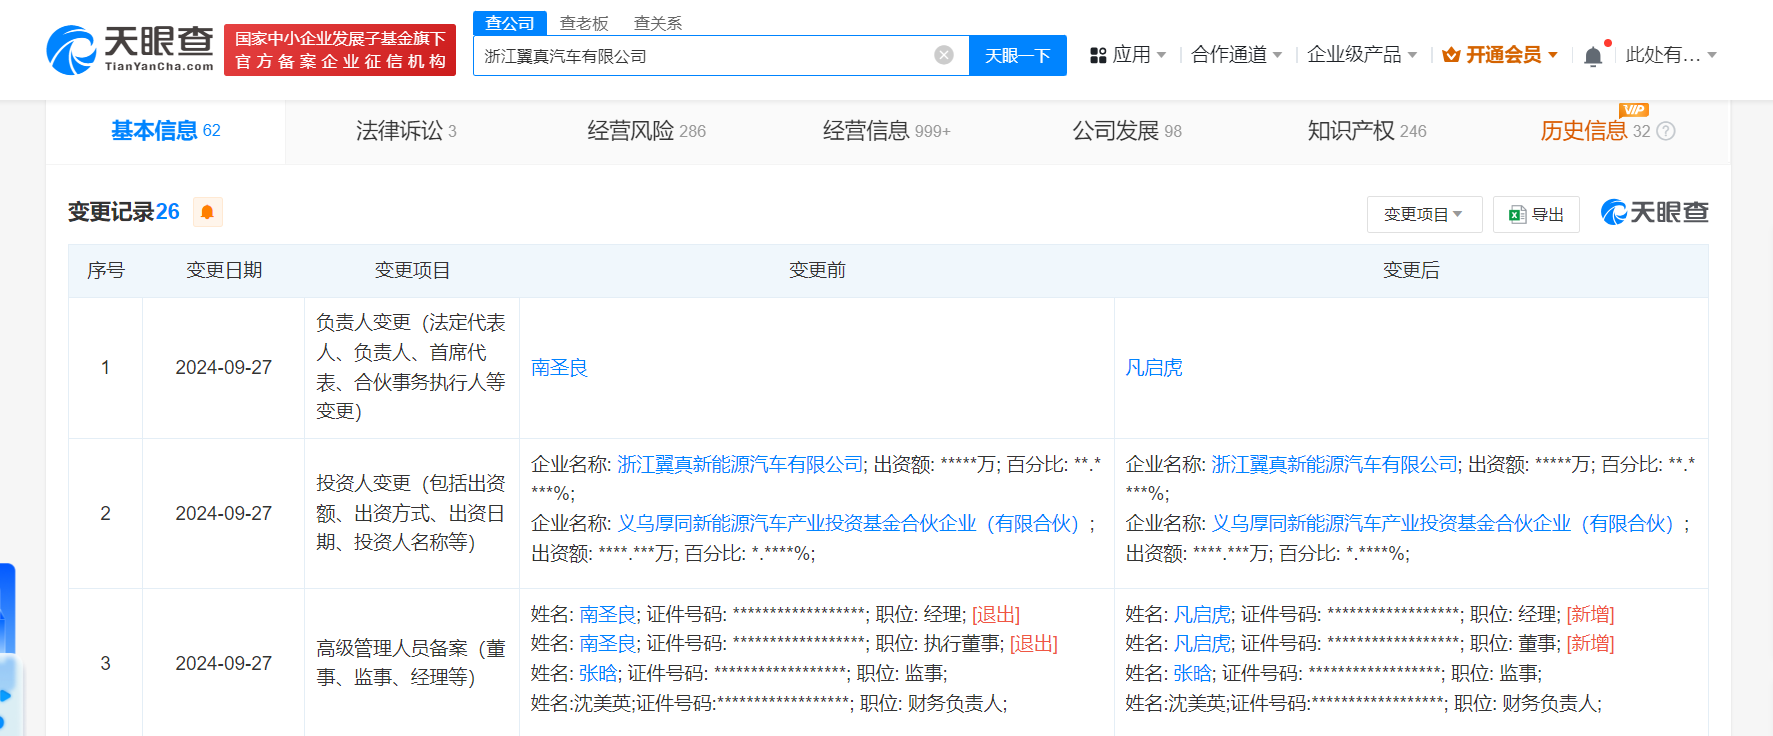Image resolution: width=1773 pixels, height=736 pixels.
Task: Click the date 2024-09-27 in row 1
Action: pyautogui.click(x=224, y=368)
